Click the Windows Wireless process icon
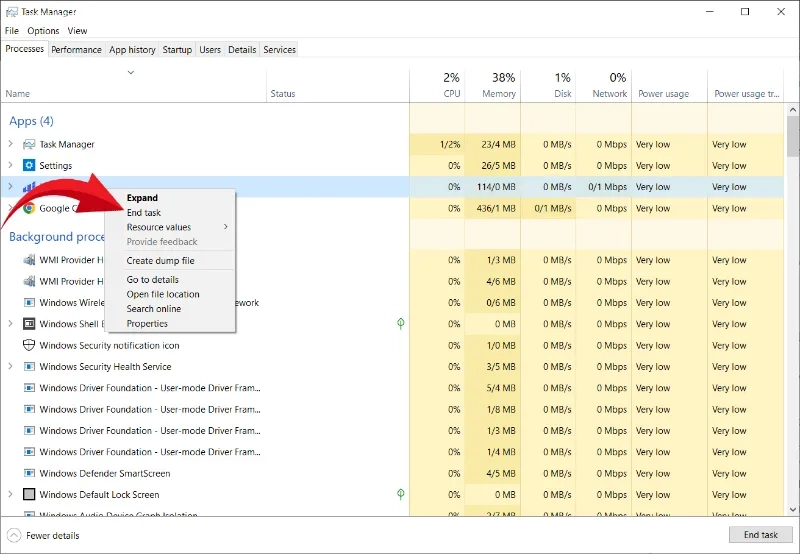 30,303
